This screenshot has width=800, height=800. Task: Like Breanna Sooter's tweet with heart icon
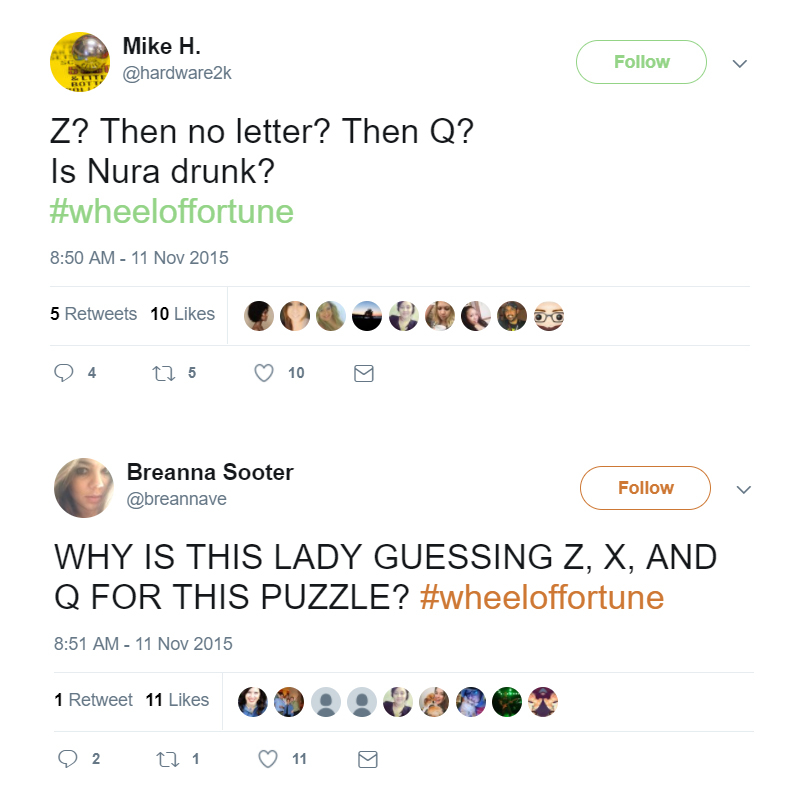coord(268,759)
